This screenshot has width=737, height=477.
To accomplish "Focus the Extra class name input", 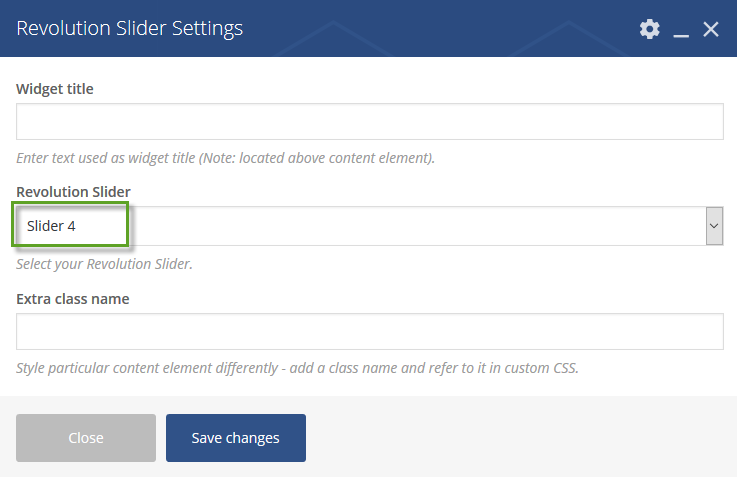I will pos(369,331).
